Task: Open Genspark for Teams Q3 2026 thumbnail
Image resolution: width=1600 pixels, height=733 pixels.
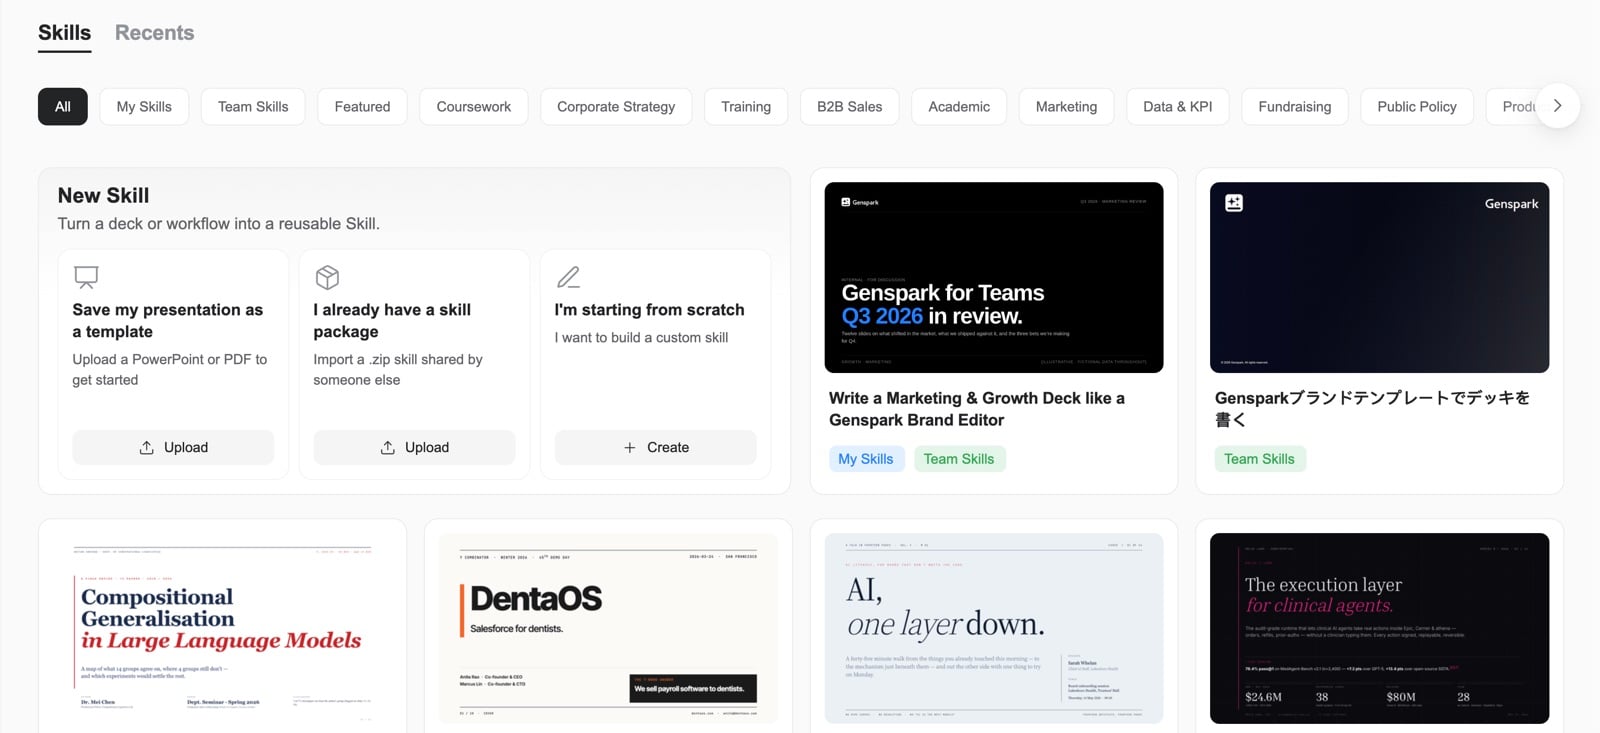Action: [x=994, y=277]
